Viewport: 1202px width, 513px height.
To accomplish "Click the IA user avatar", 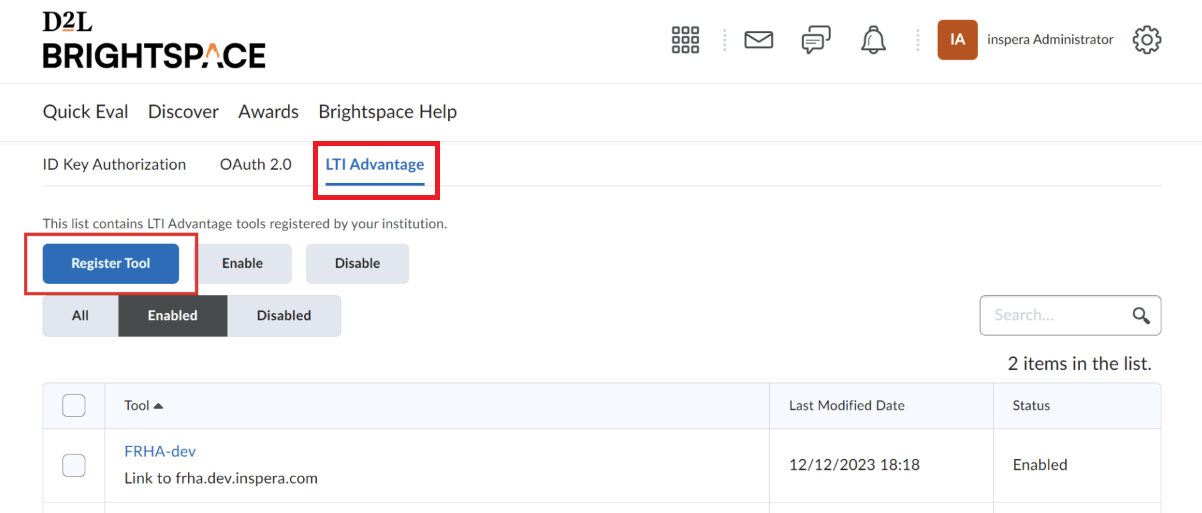I will click(x=957, y=40).
